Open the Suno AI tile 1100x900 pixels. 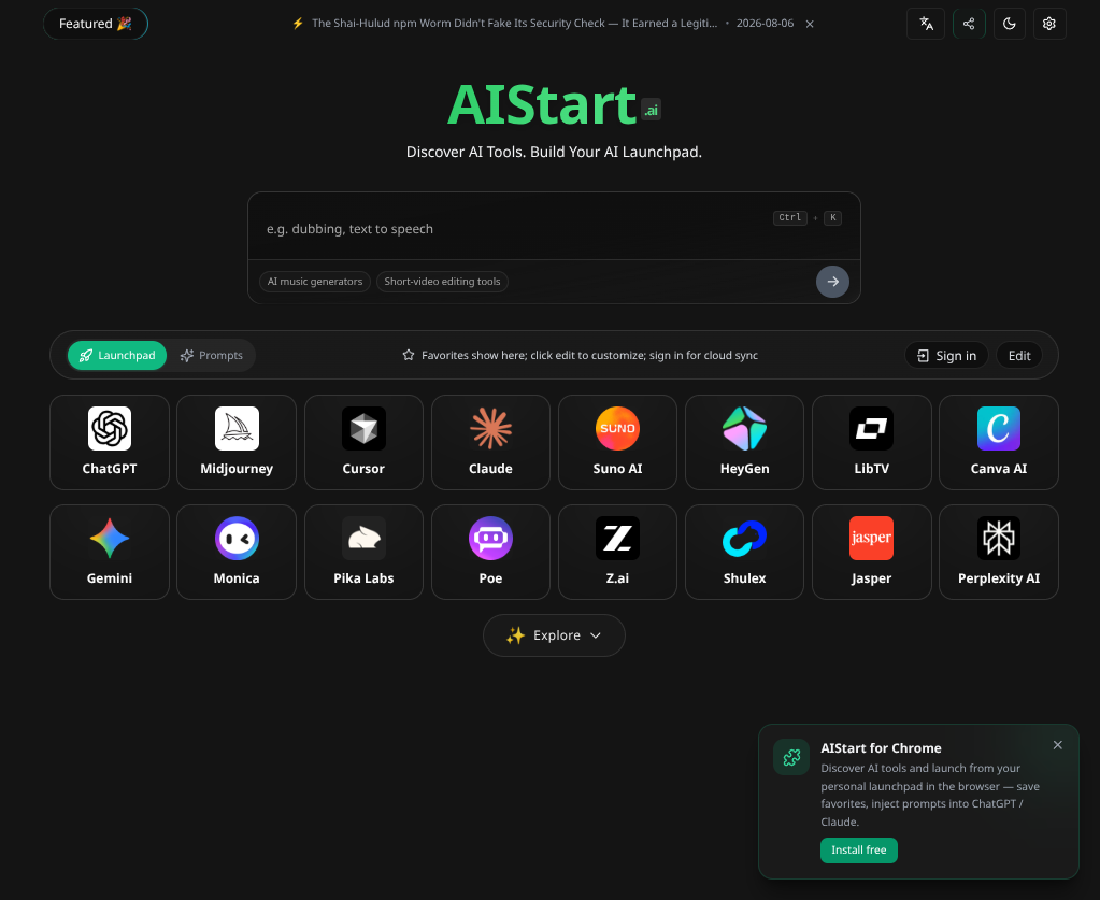point(617,442)
